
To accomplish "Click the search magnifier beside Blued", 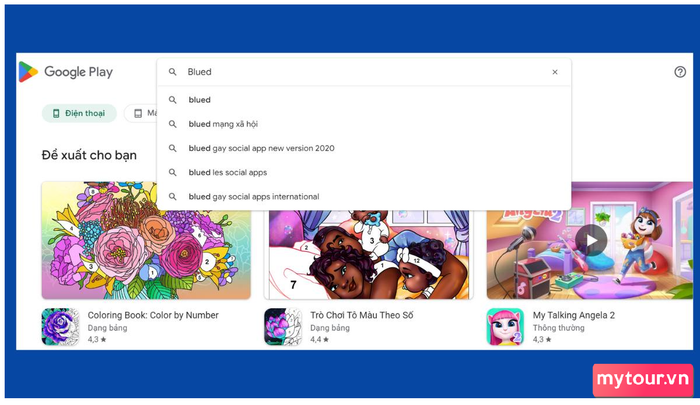I will click(172, 72).
